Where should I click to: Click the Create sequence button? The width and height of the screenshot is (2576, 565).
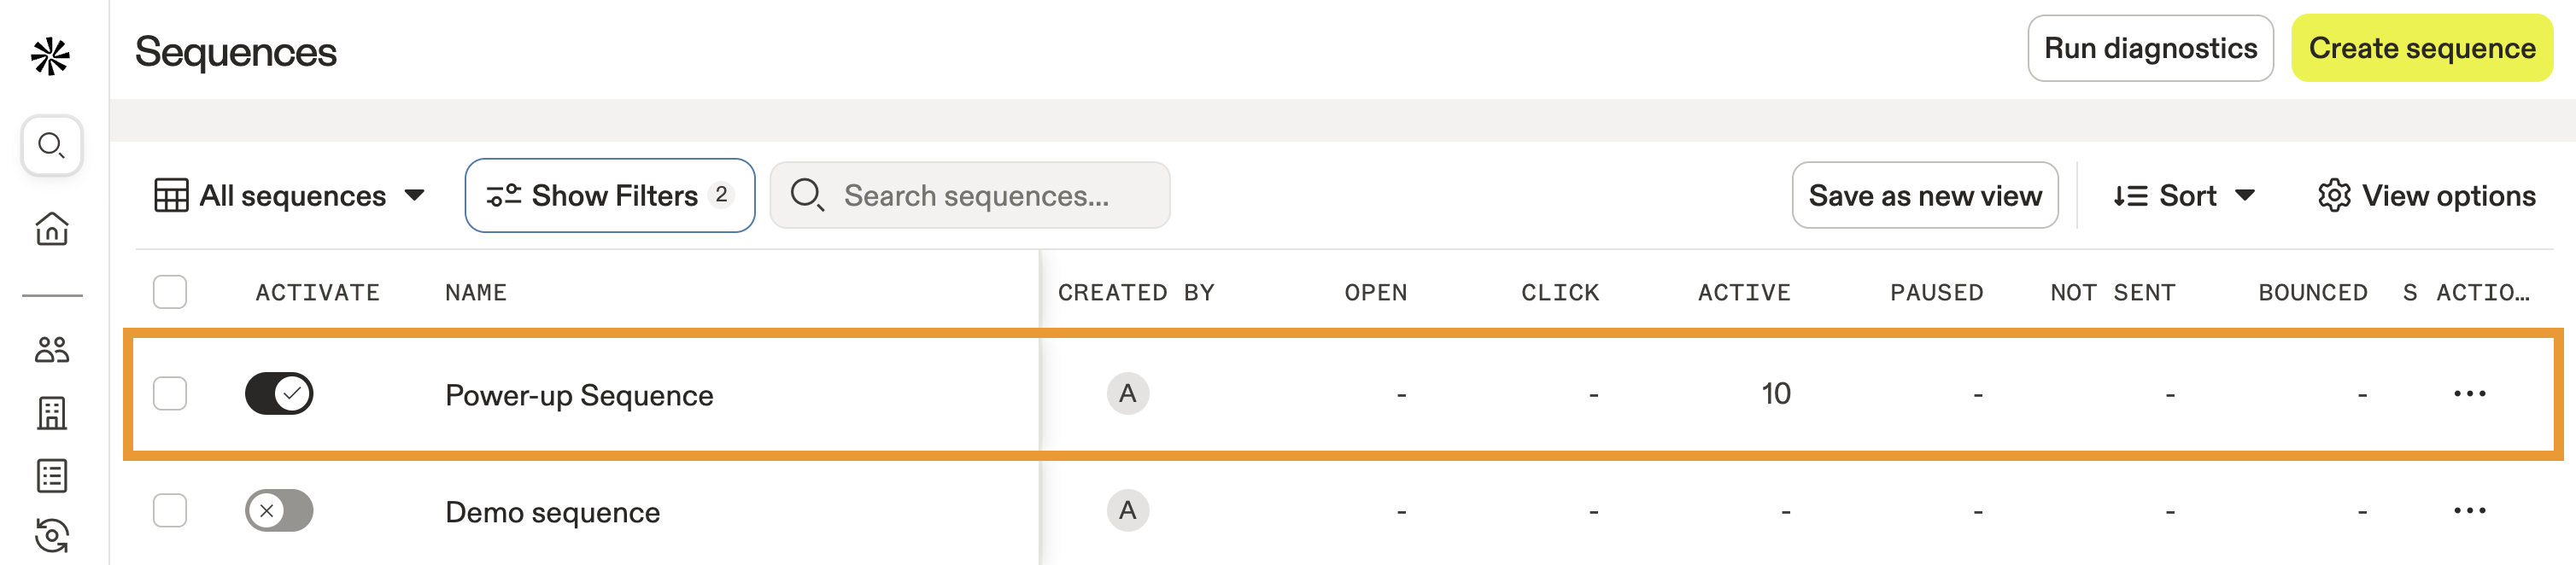(x=2421, y=47)
